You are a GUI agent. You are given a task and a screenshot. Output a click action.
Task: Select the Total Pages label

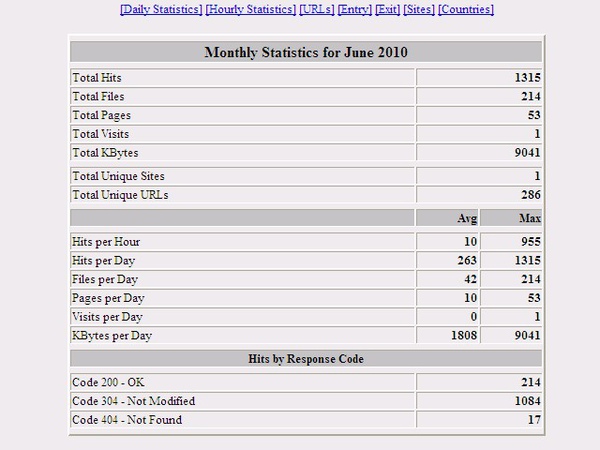pos(101,115)
